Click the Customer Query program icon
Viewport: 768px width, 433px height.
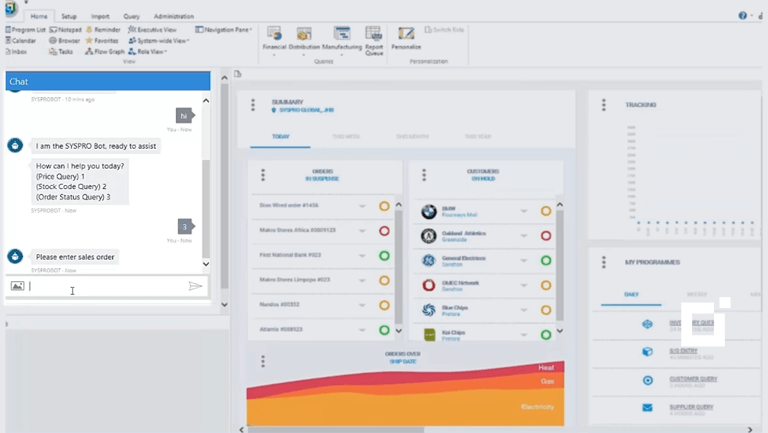(x=648, y=380)
